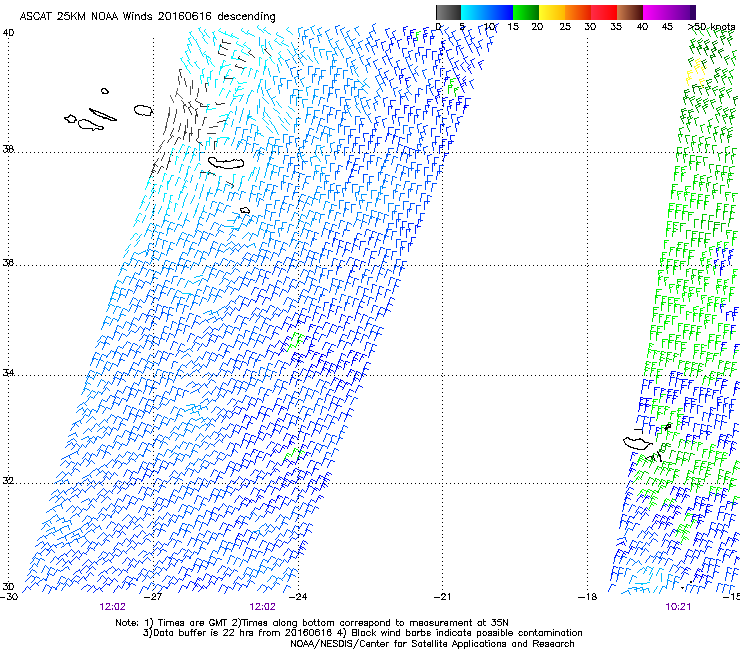The width and height of the screenshot is (740, 650).
Task: Click the yellow 20-25 knots color swatch
Action: (552, 12)
